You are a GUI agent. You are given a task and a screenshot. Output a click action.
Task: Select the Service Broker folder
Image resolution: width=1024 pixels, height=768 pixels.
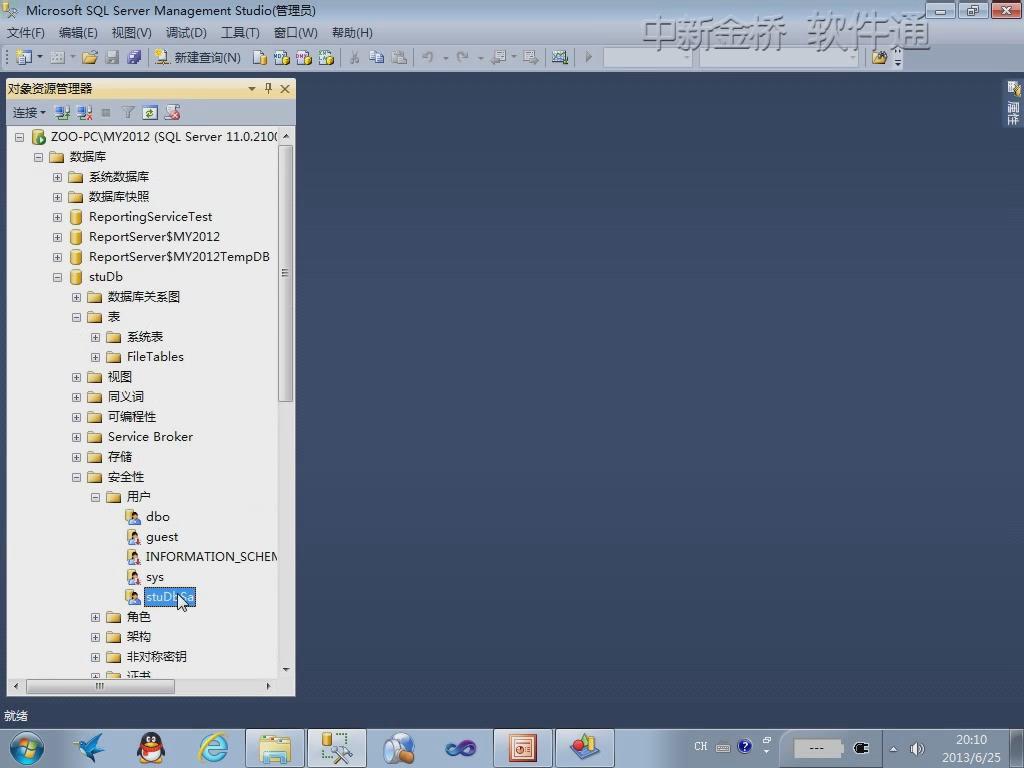click(x=150, y=436)
